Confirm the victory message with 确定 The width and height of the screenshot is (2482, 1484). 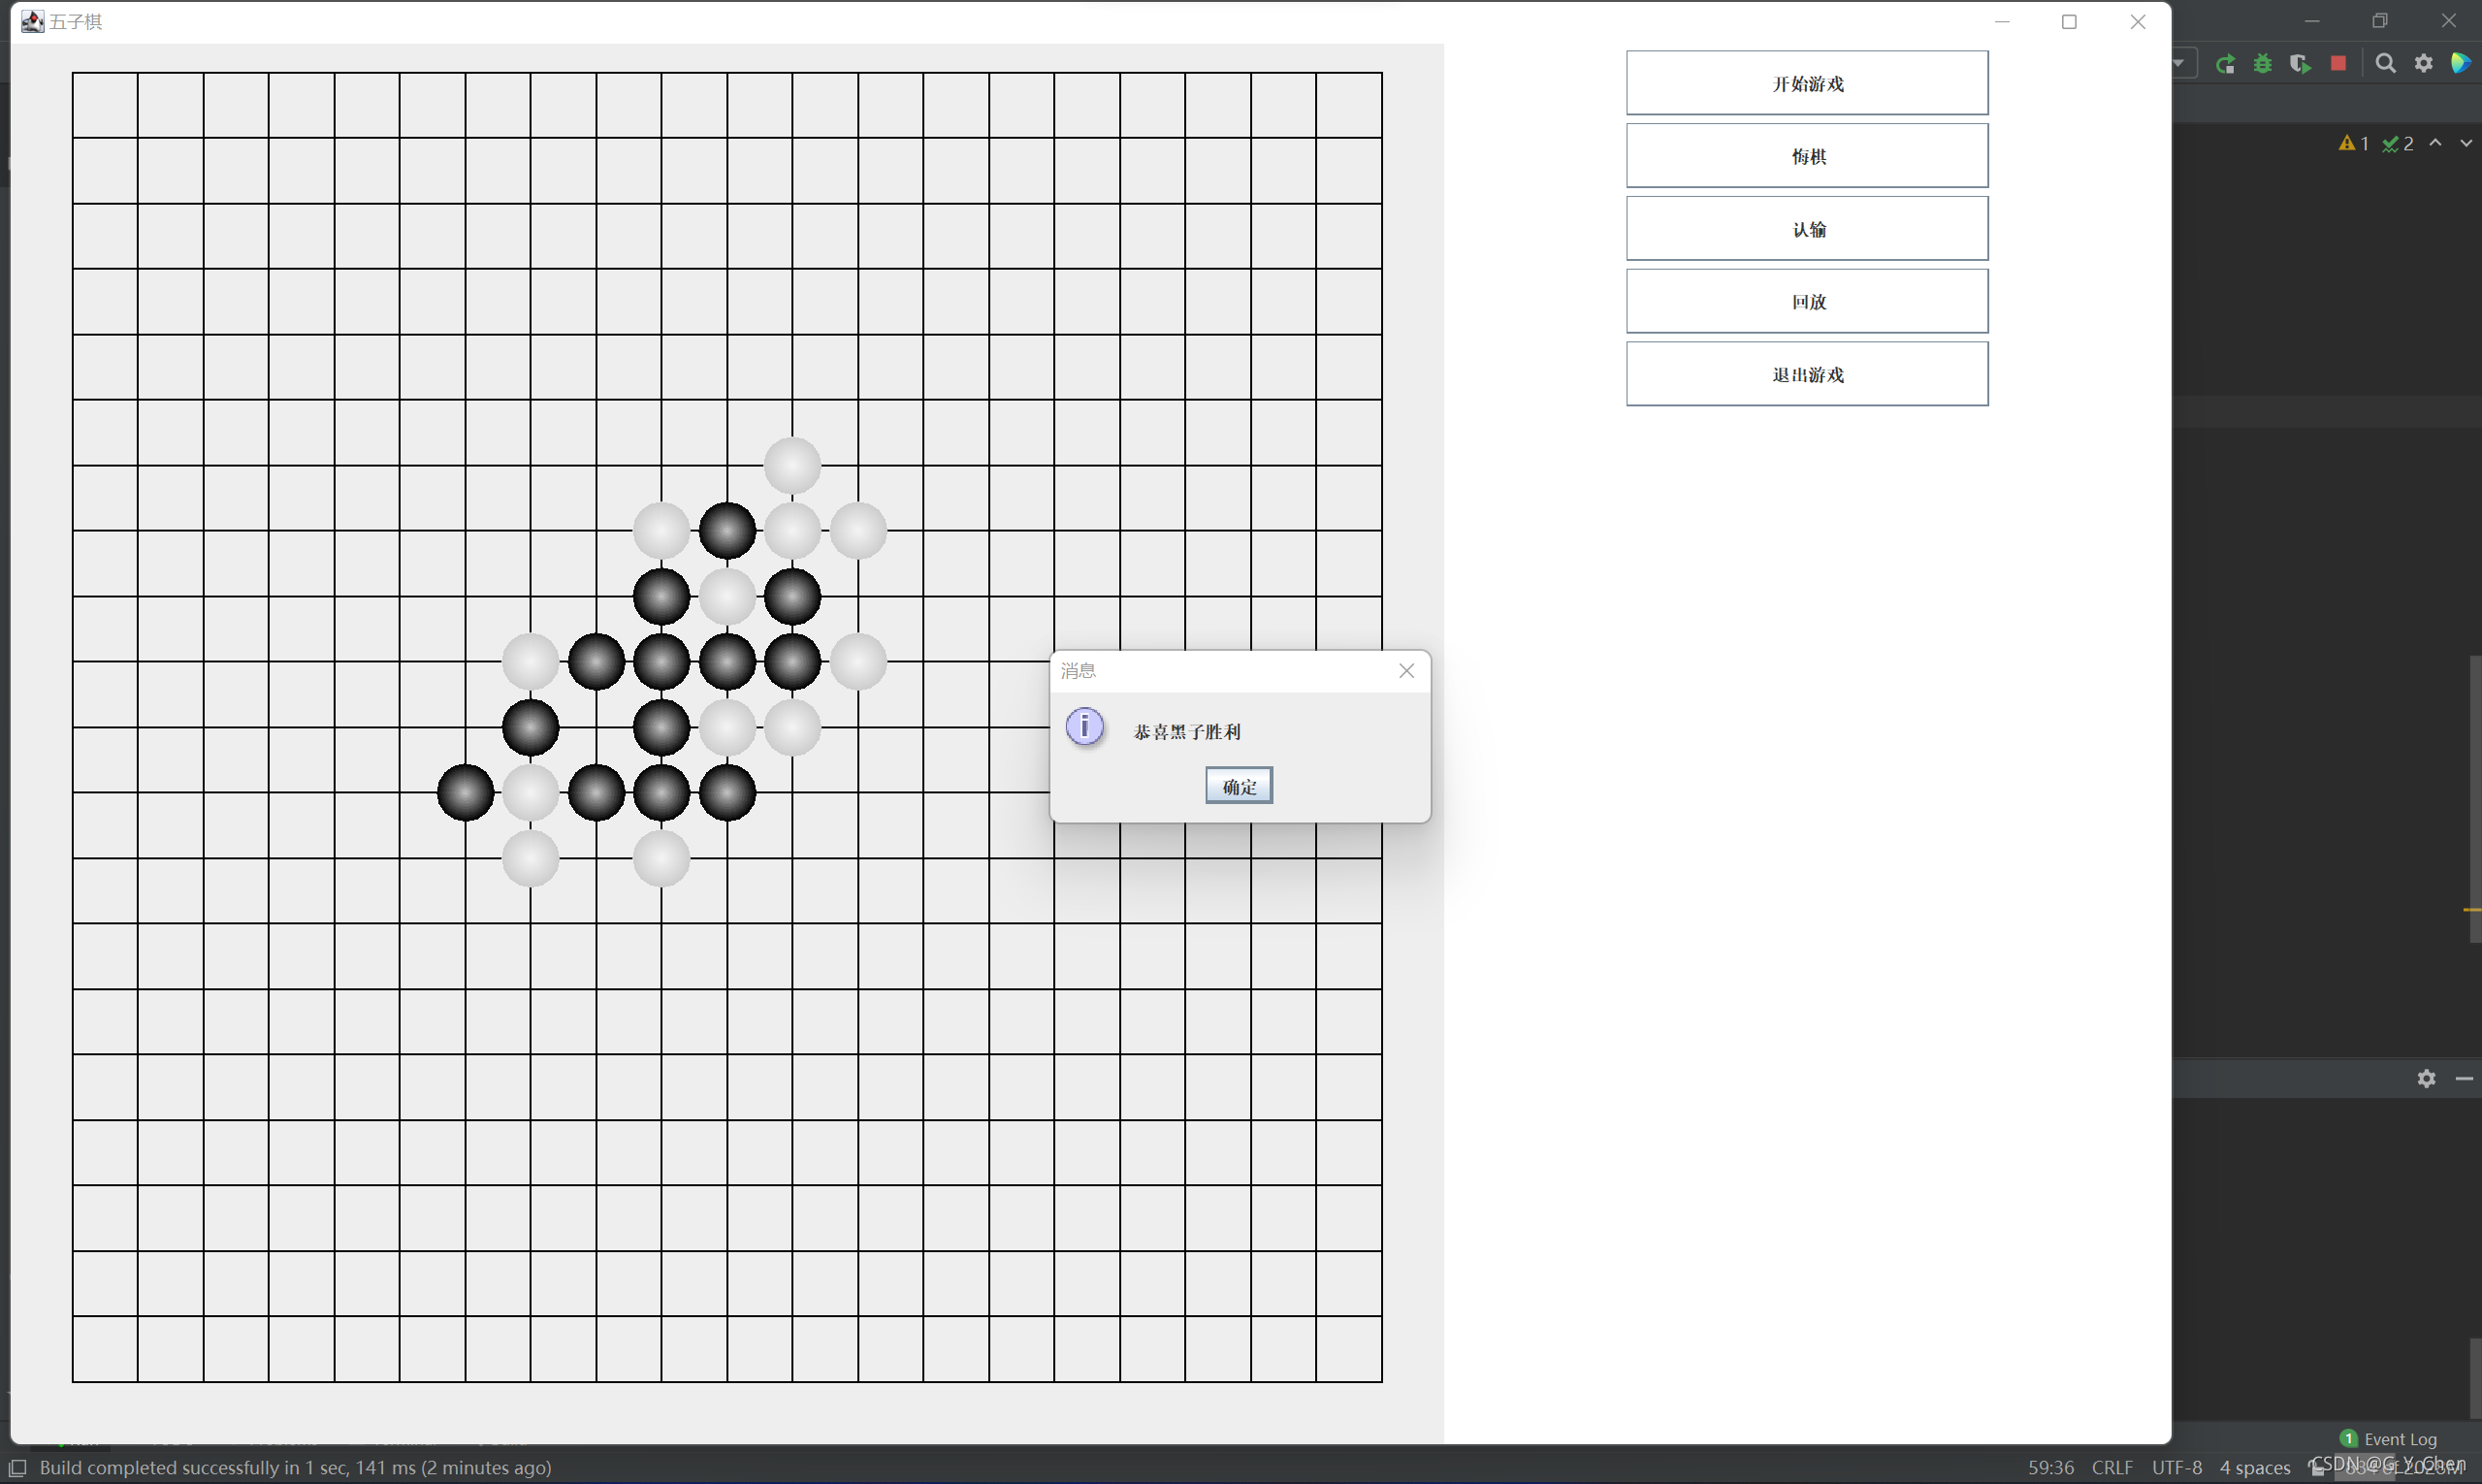tap(1238, 786)
